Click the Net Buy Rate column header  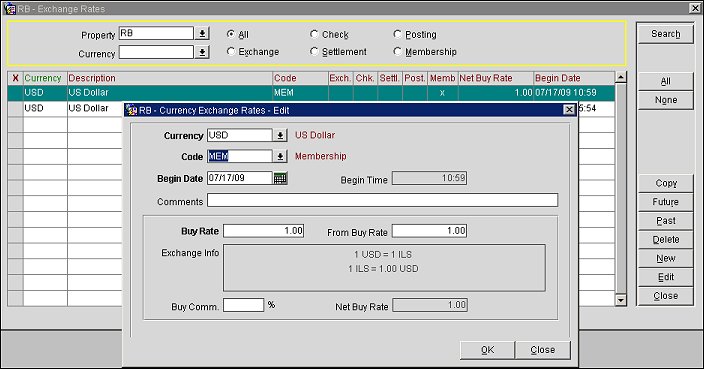pos(495,78)
